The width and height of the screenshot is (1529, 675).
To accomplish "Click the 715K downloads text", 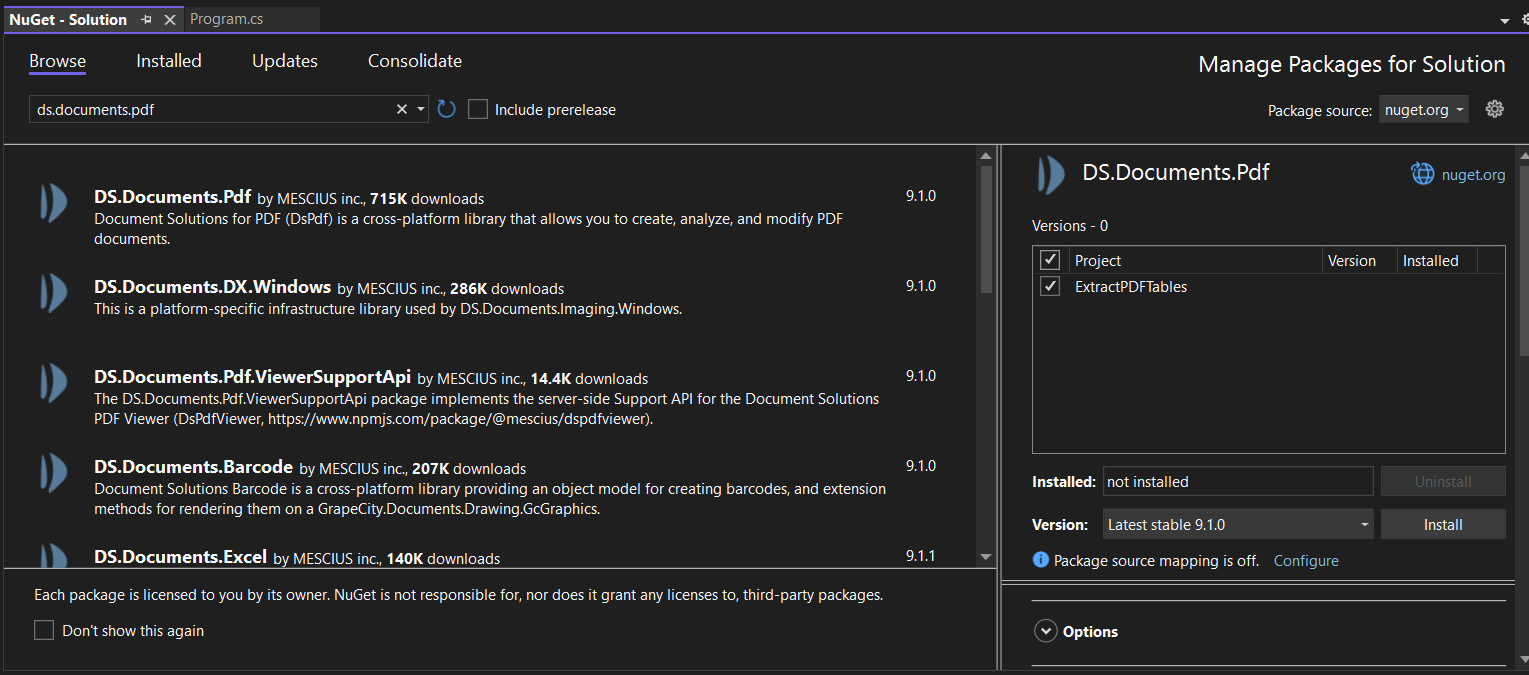I will (x=427, y=198).
